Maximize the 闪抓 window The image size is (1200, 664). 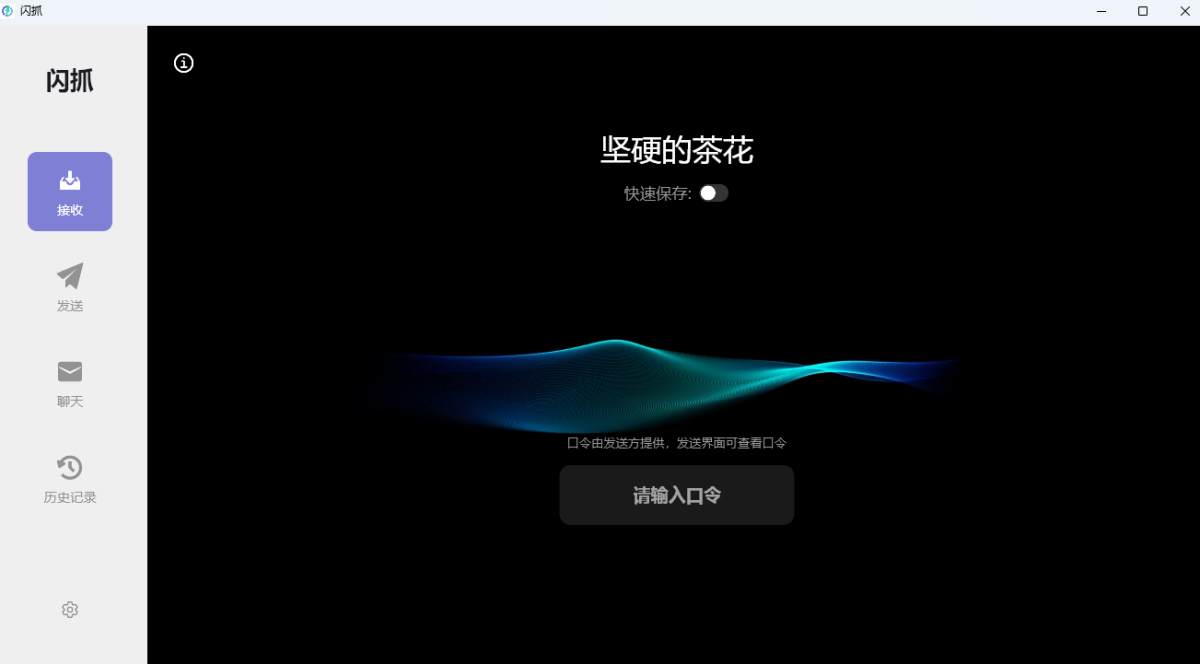(1142, 11)
